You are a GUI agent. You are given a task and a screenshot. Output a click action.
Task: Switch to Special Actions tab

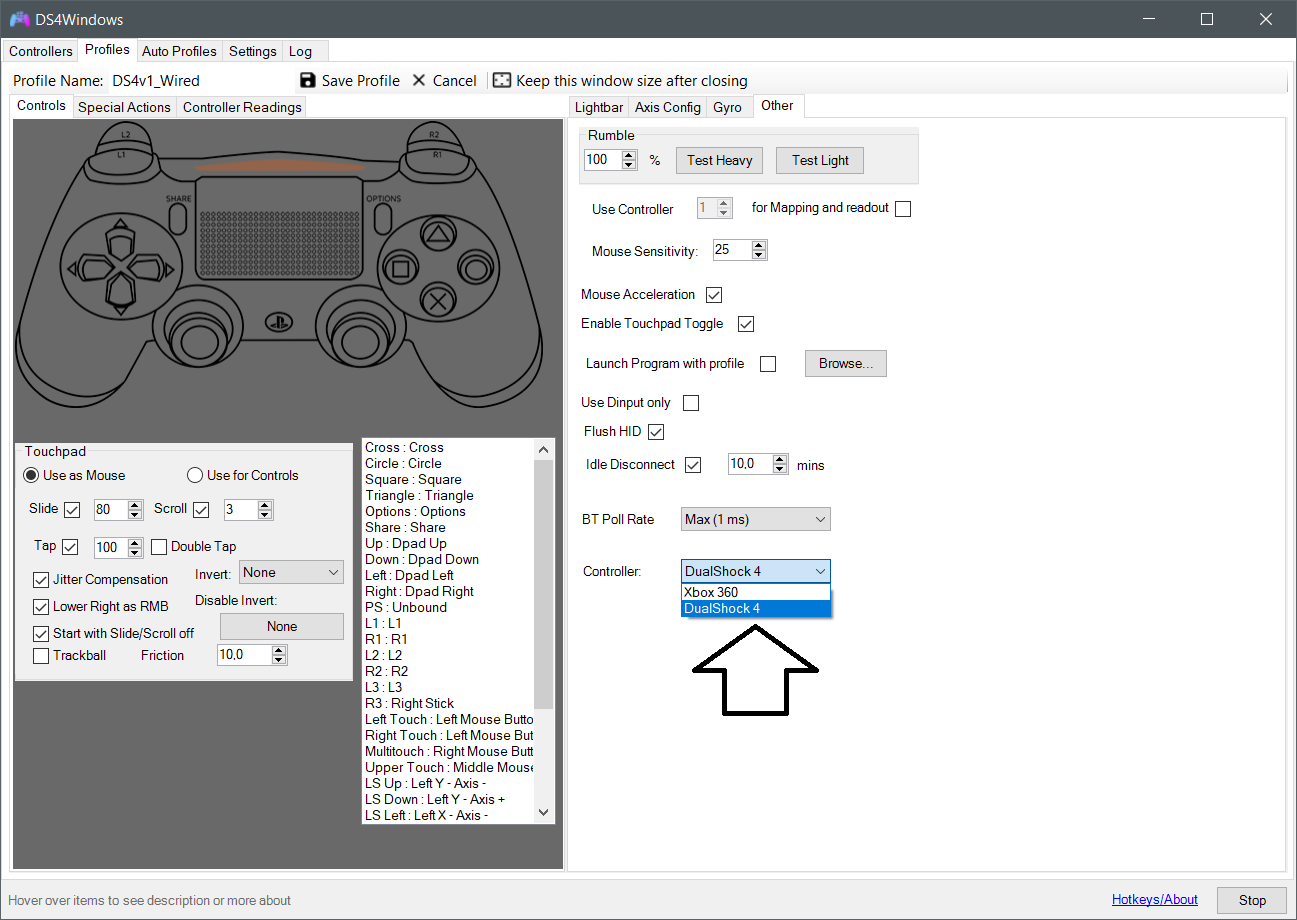point(124,107)
